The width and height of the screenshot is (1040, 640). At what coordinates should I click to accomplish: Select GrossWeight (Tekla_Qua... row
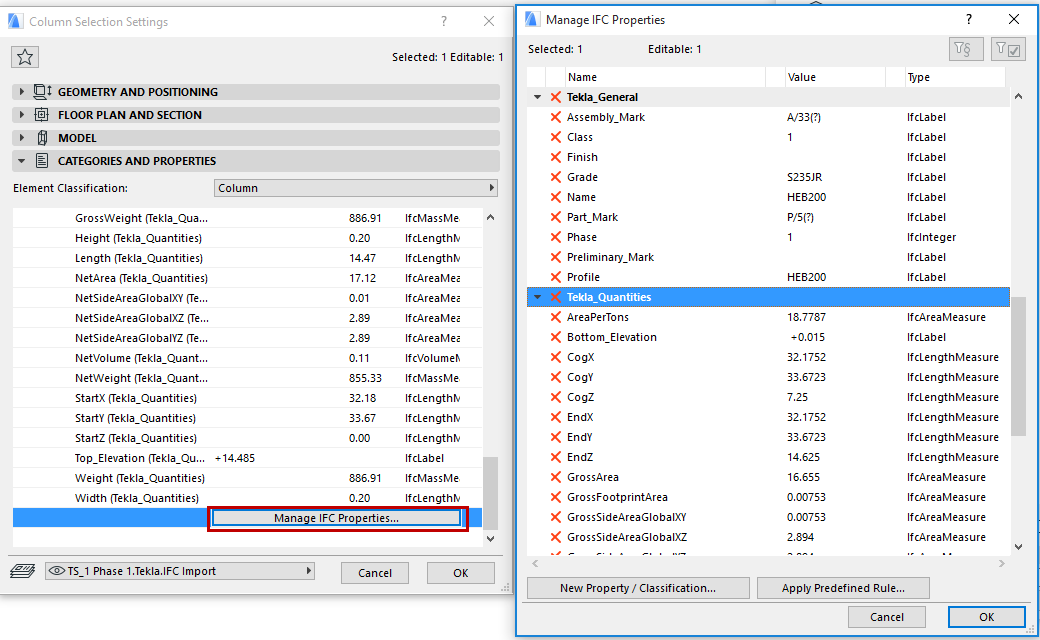pyautogui.click(x=247, y=218)
